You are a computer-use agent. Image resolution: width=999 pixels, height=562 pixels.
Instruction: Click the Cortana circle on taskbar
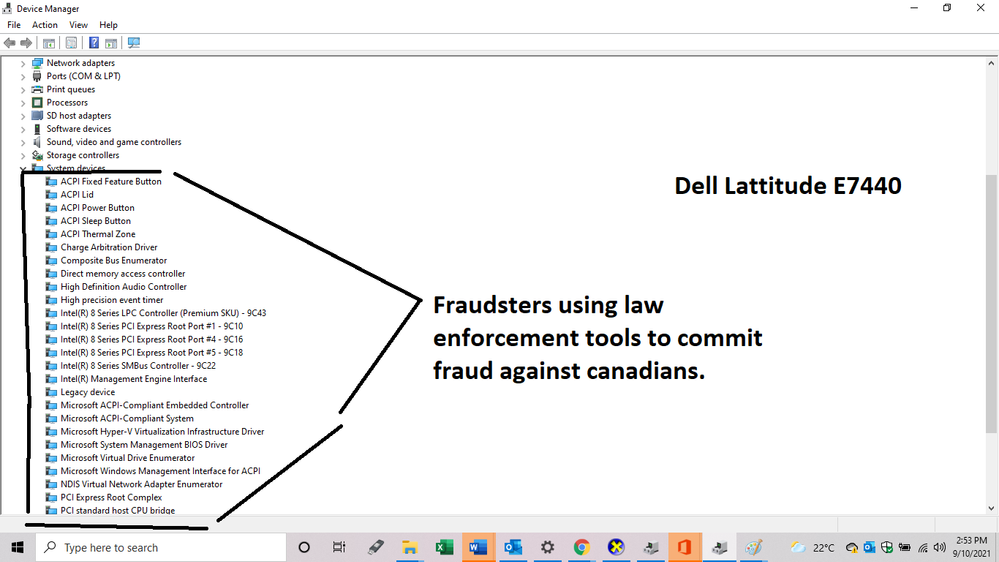tap(304, 547)
